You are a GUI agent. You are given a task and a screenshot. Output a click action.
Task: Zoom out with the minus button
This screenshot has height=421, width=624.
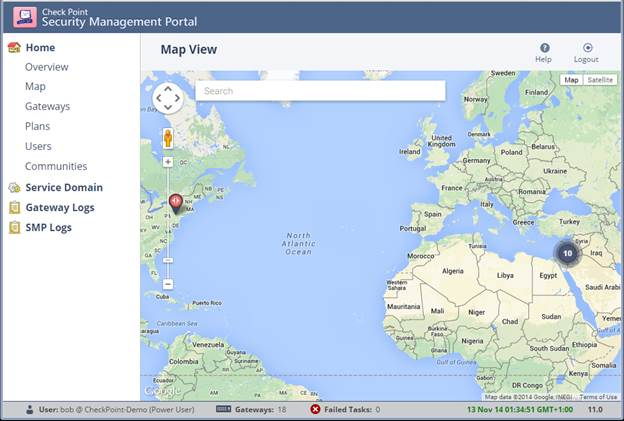(168, 284)
